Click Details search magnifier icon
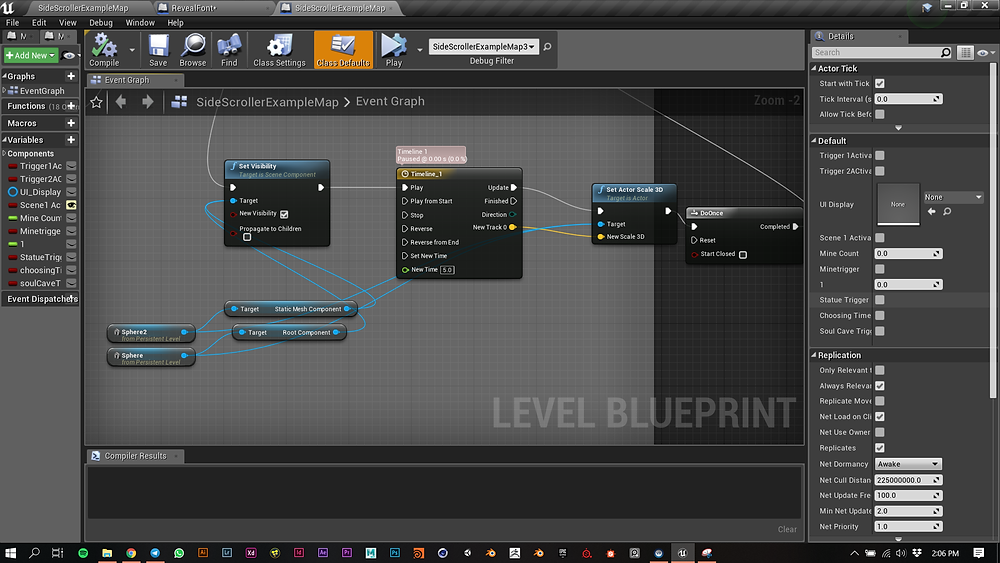 tap(946, 52)
